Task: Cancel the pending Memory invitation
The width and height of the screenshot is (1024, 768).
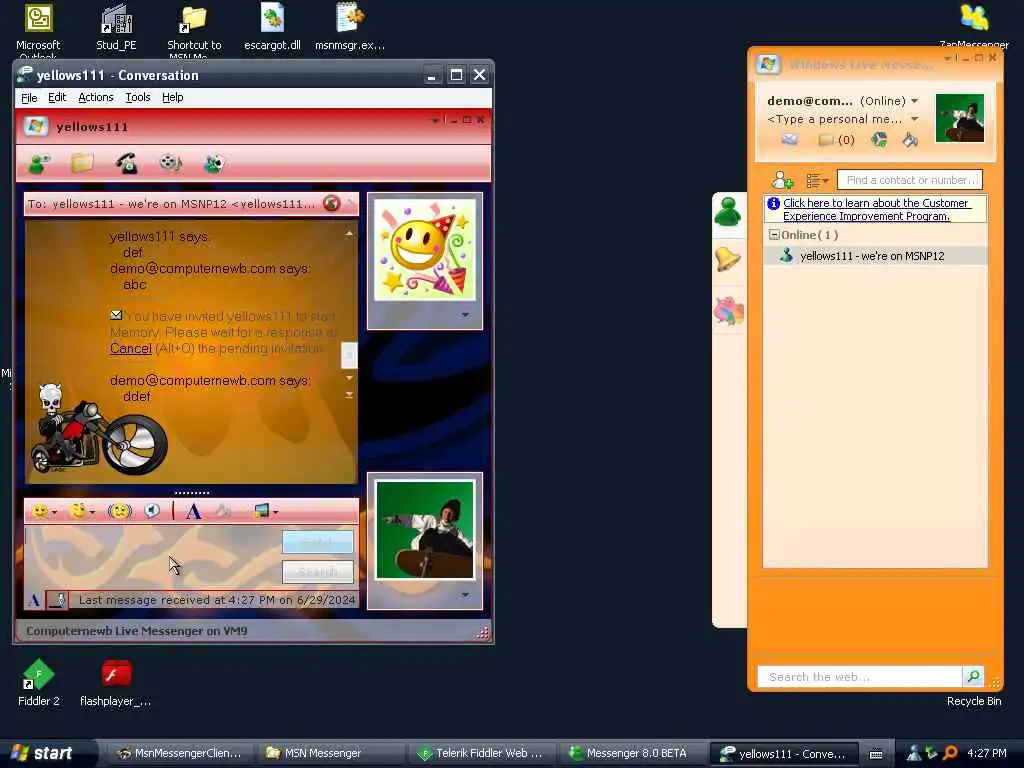Action: tap(131, 349)
